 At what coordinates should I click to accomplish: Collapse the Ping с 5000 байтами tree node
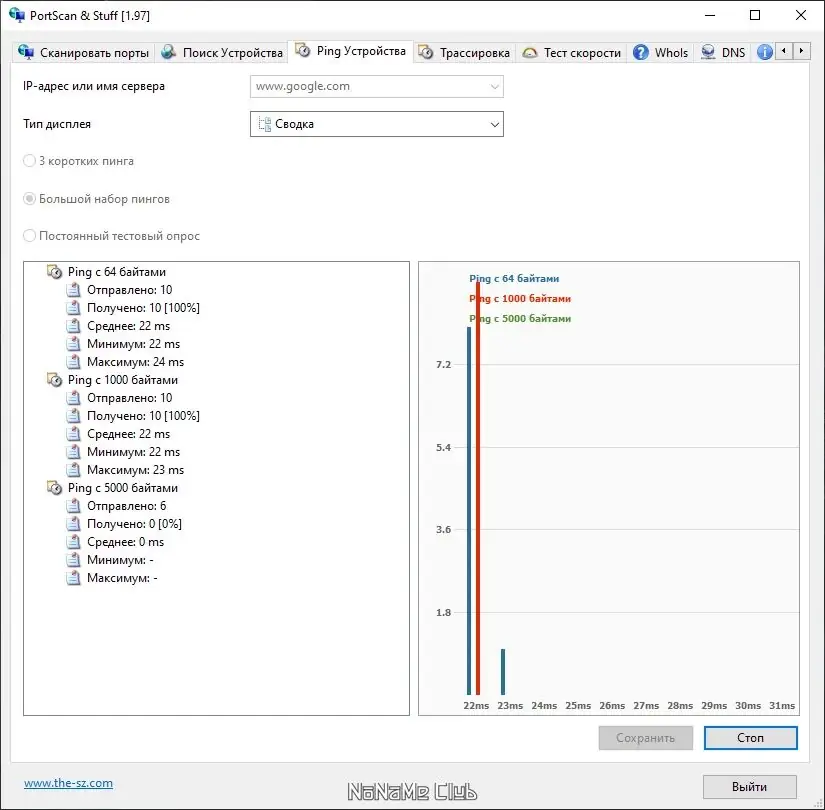coord(123,488)
